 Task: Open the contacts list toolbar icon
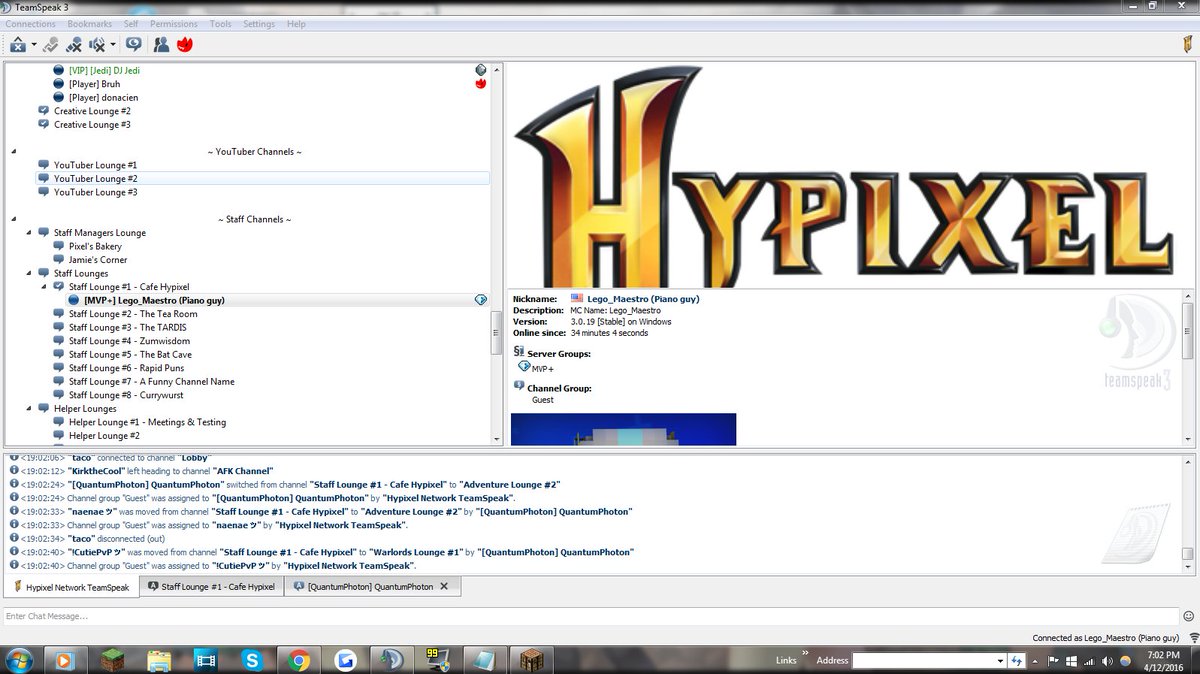click(x=161, y=44)
